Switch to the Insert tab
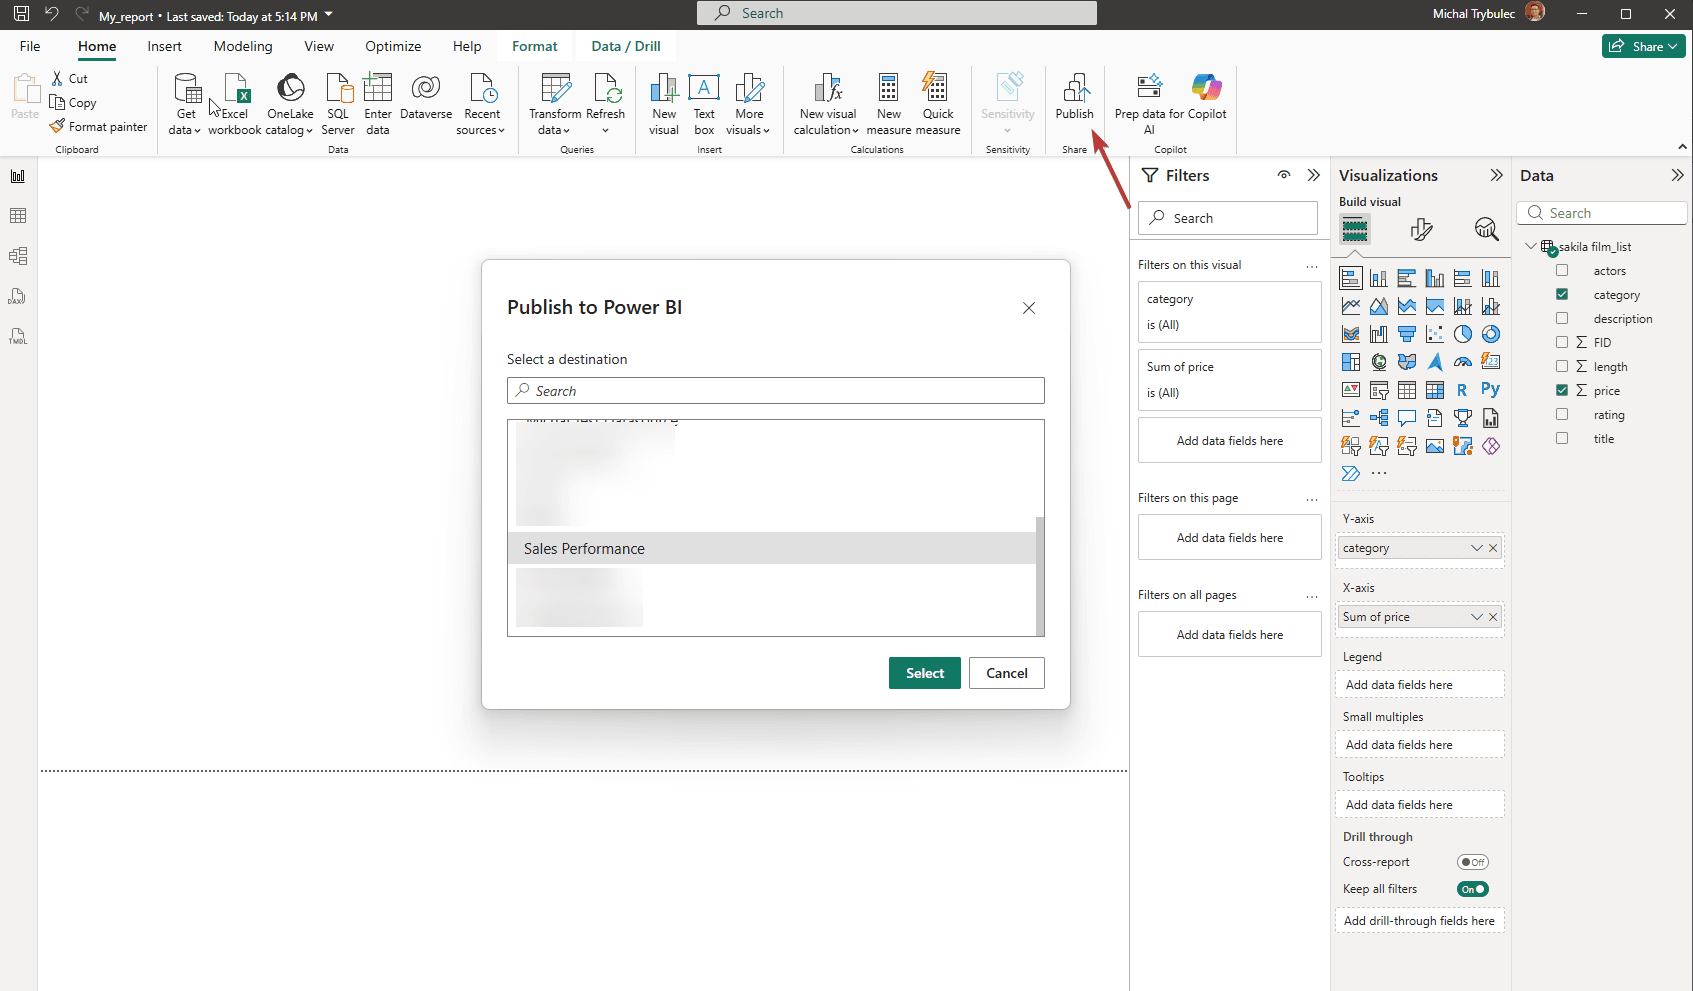This screenshot has width=1693, height=991. pos(164,46)
